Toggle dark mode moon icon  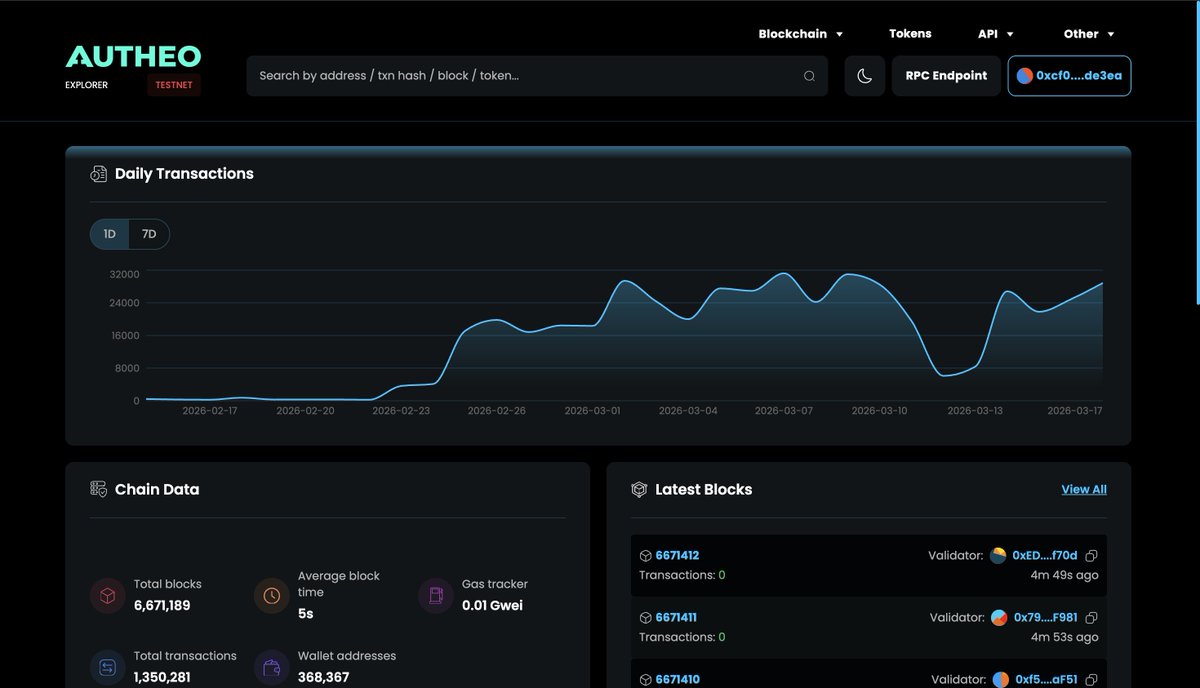point(865,76)
